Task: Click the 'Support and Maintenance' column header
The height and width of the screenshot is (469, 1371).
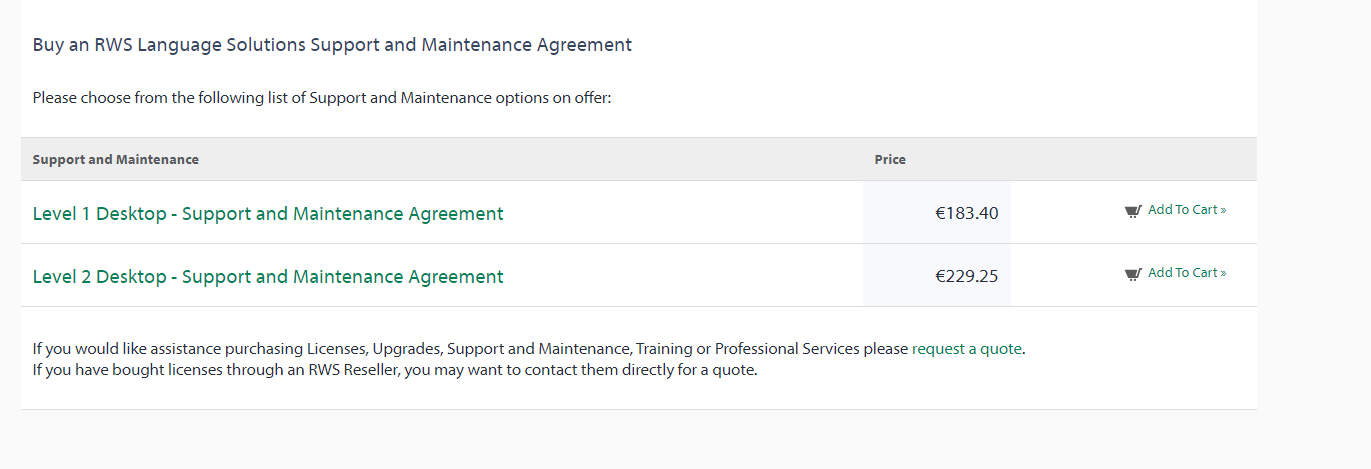Action: 116,159
